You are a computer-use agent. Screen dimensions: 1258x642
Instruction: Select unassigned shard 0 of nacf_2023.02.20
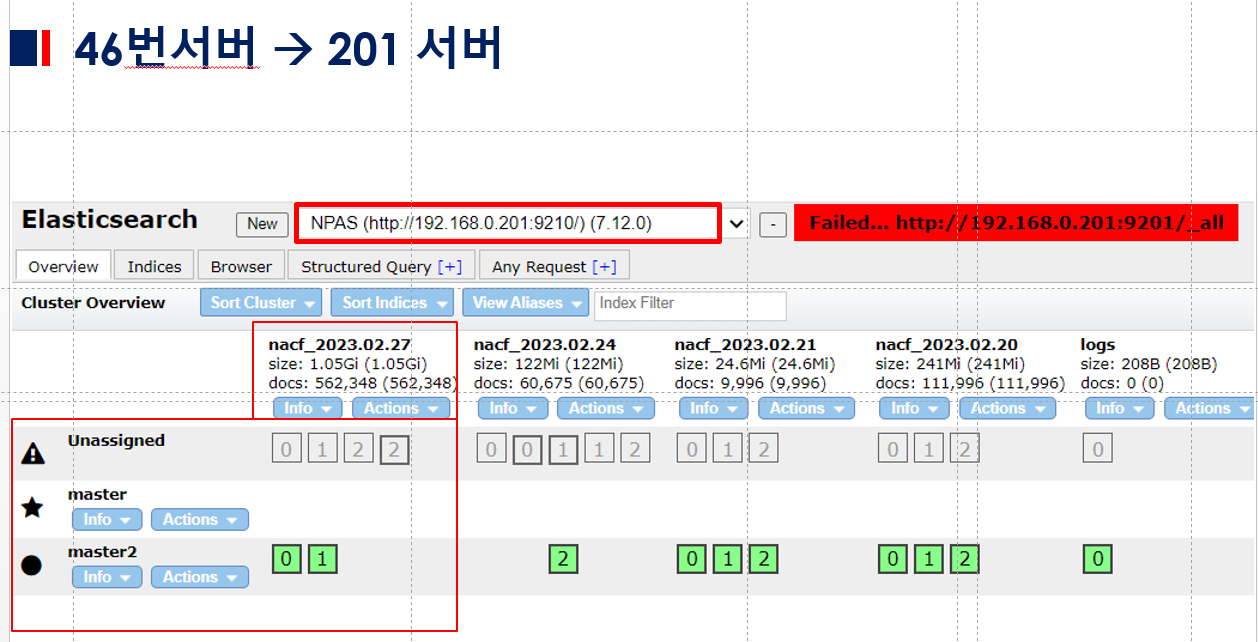click(893, 449)
